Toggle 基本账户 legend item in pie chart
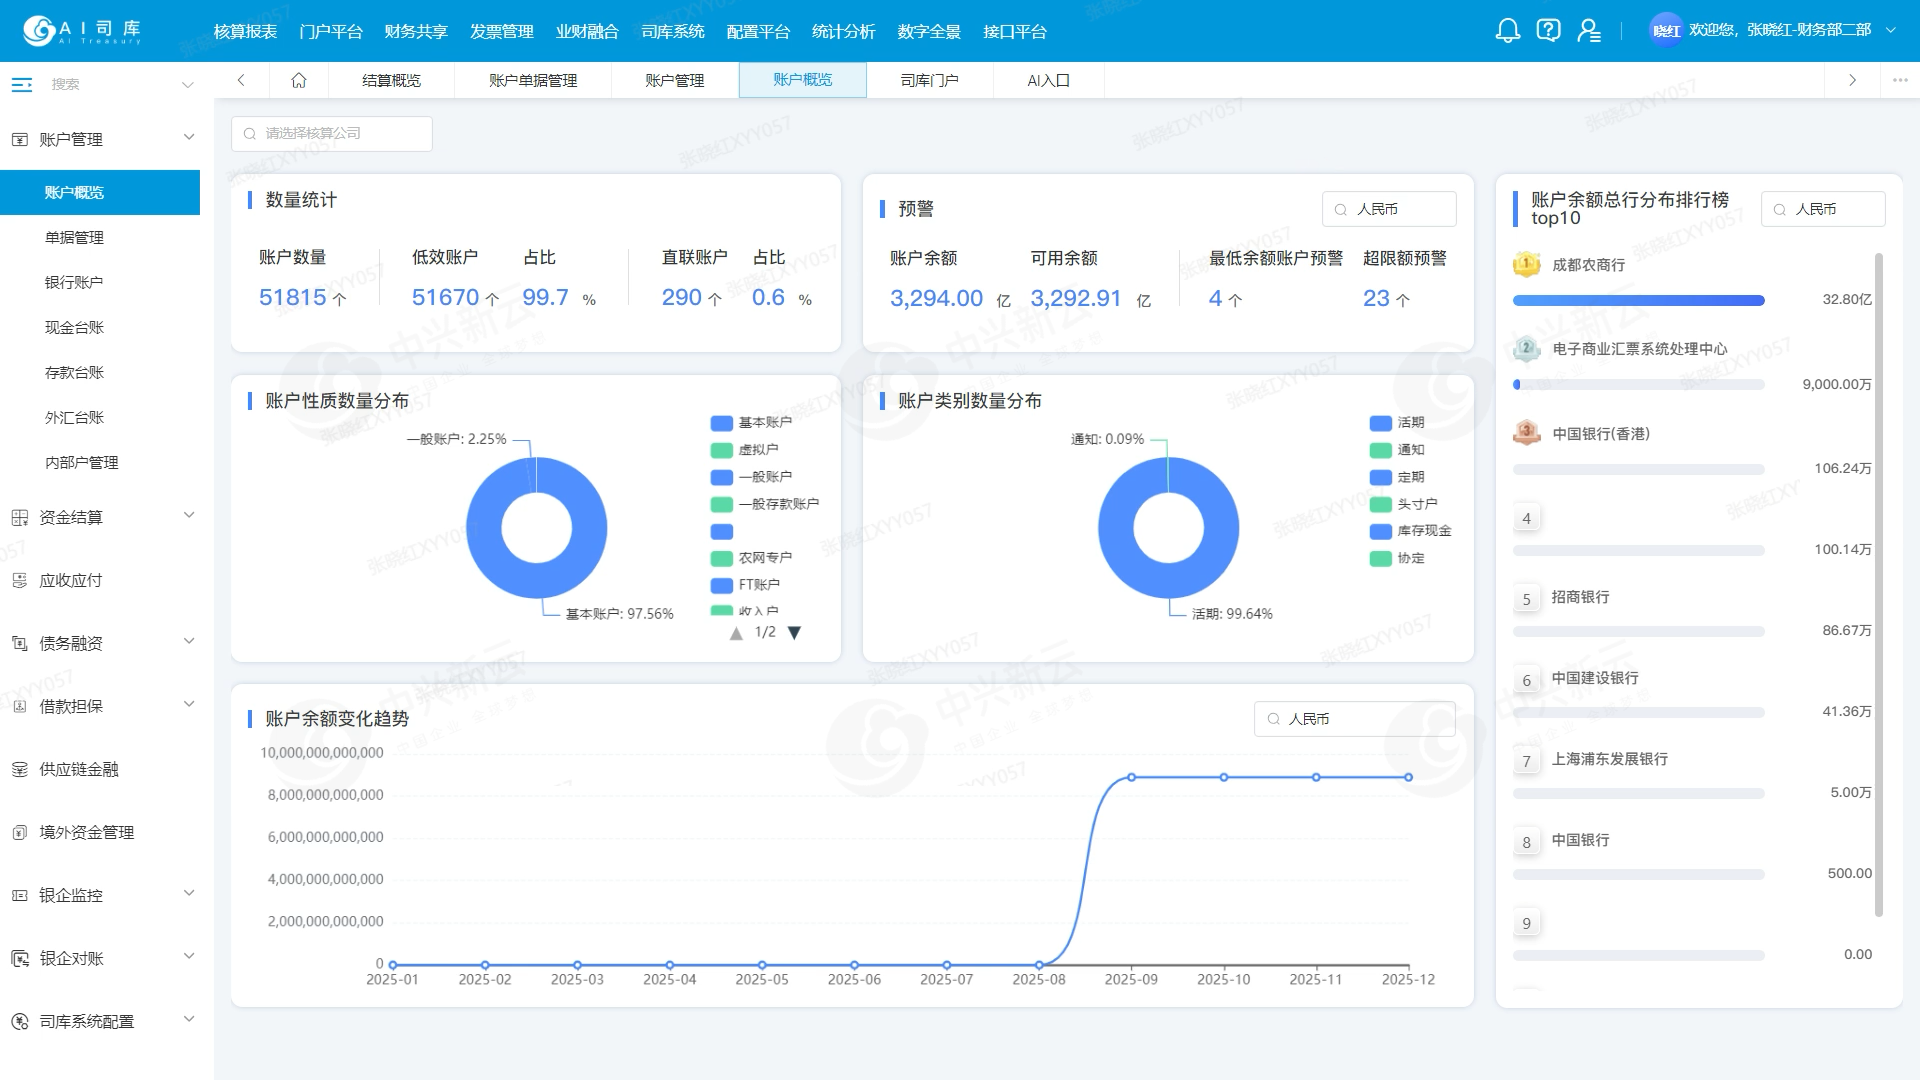Image resolution: width=1920 pixels, height=1080 pixels. click(752, 423)
